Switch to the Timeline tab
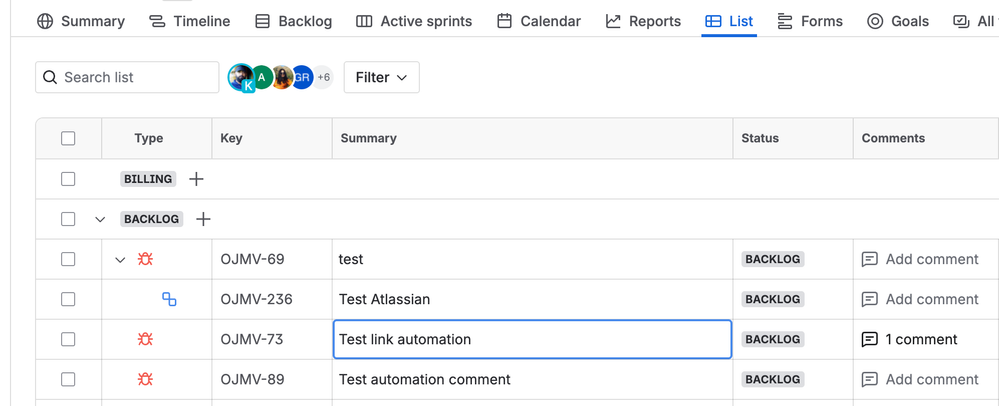This screenshot has height=406, width=999. coord(189,21)
